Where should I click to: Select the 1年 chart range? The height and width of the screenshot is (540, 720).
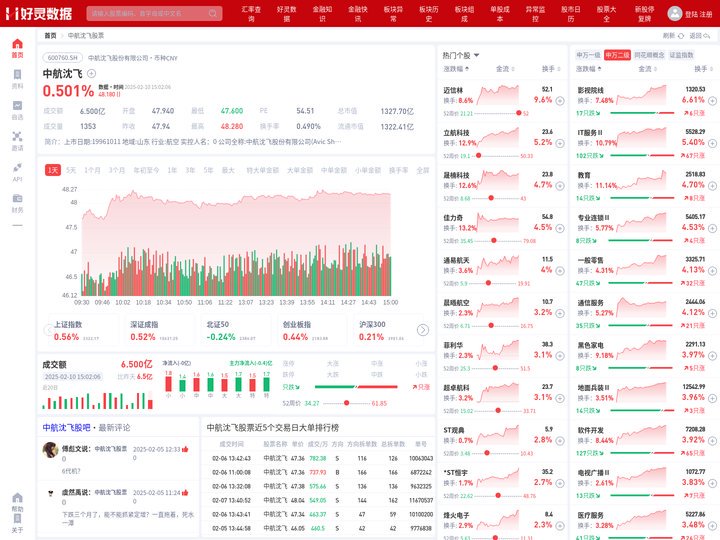click(172, 170)
